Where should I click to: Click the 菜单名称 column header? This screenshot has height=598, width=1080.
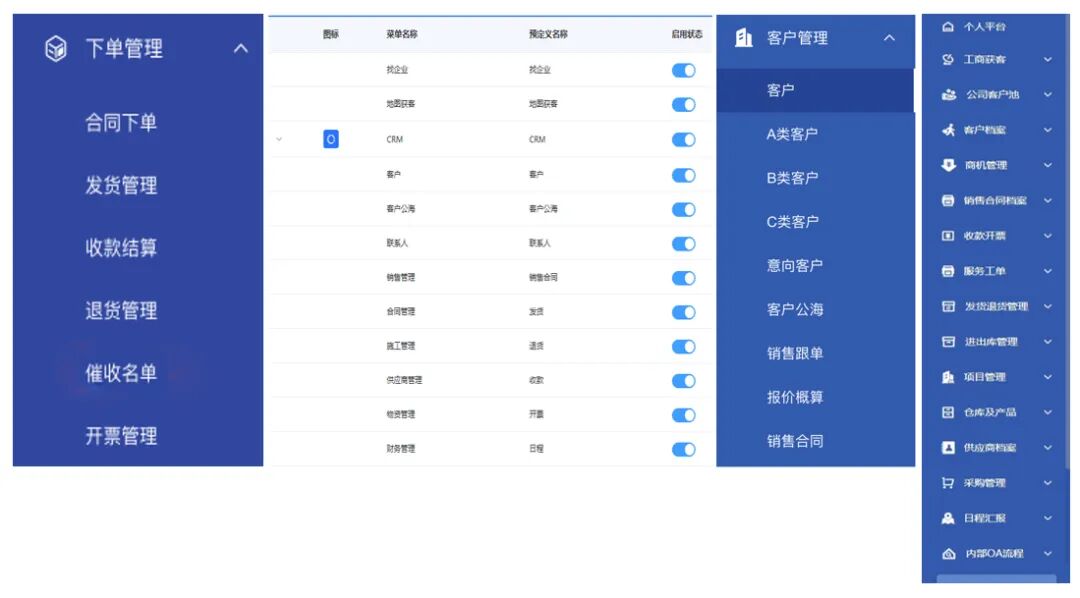(x=402, y=34)
